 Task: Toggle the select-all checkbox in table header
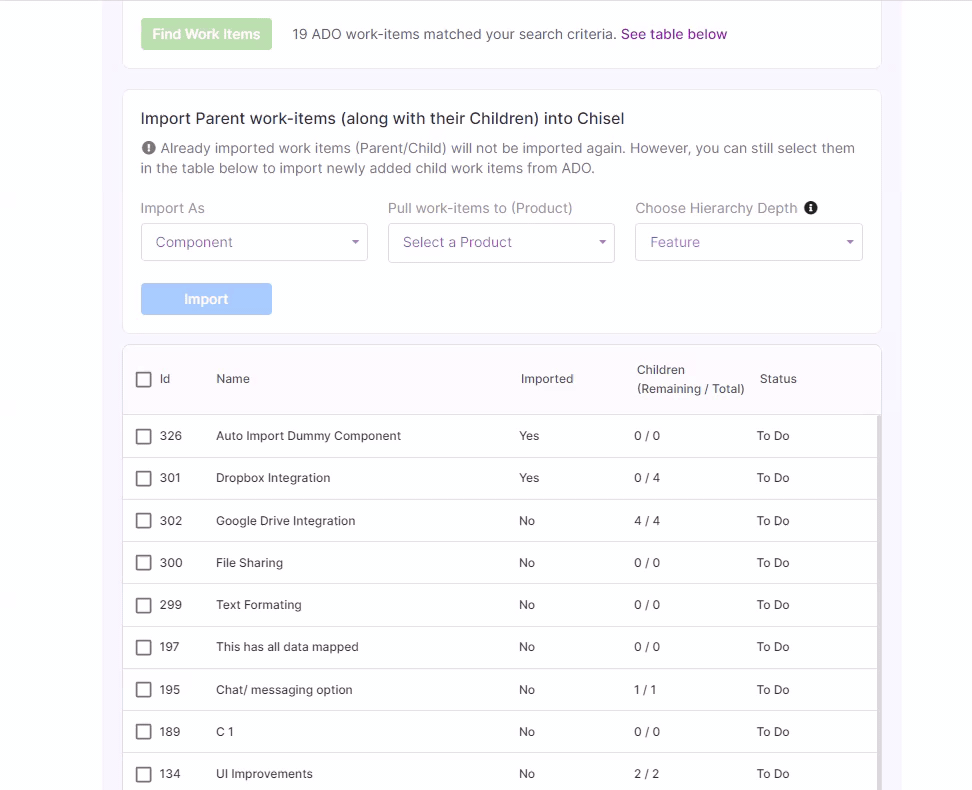click(143, 379)
